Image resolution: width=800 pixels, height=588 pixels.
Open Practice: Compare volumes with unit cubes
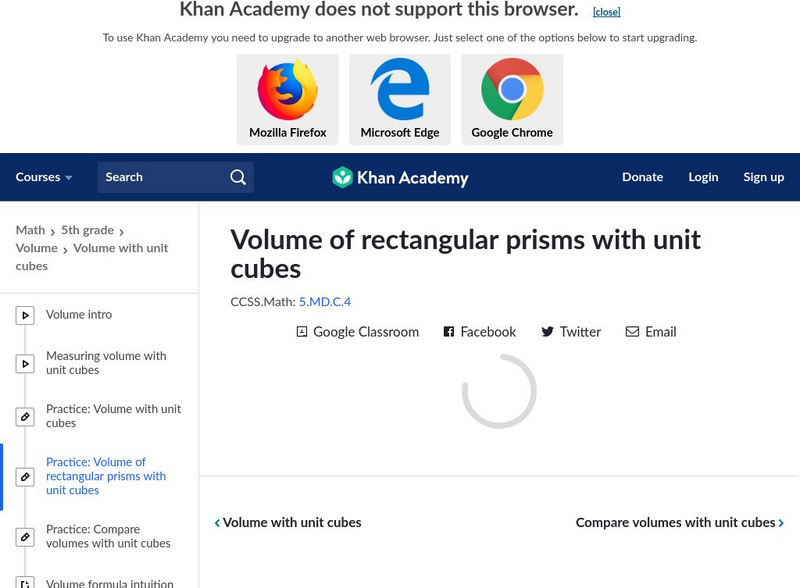(108, 537)
